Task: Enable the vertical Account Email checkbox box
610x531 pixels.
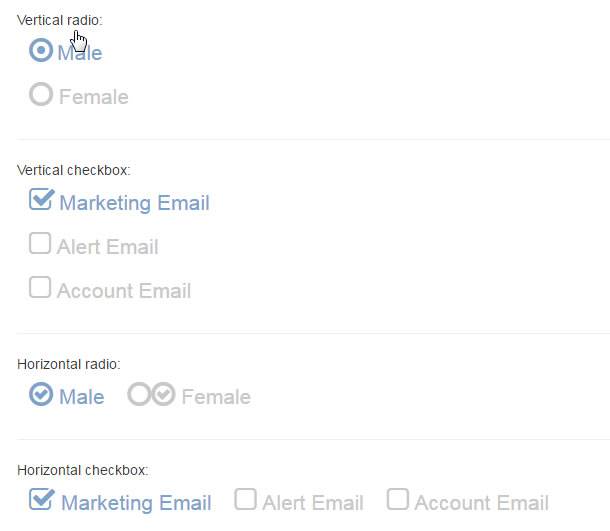Action: [x=40, y=287]
